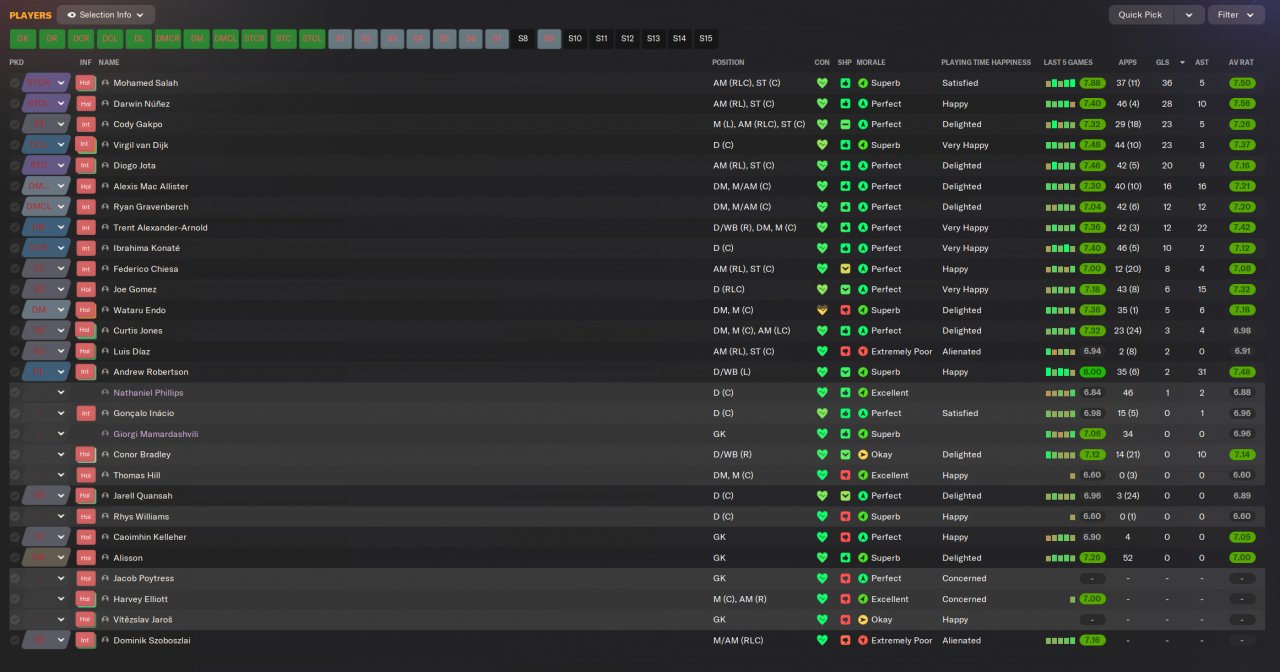Toggle picked checkmark for Dominik Szoboszlai
Image resolution: width=1280 pixels, height=672 pixels.
click(14, 640)
